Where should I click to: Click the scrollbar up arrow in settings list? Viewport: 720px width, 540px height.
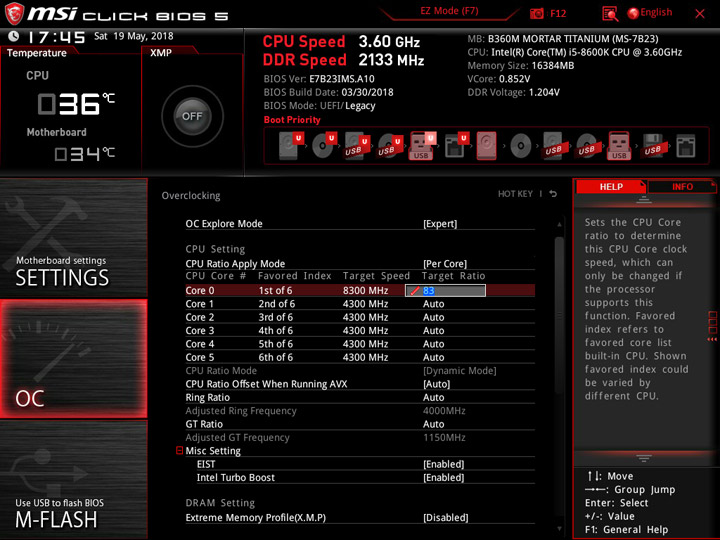click(x=559, y=225)
